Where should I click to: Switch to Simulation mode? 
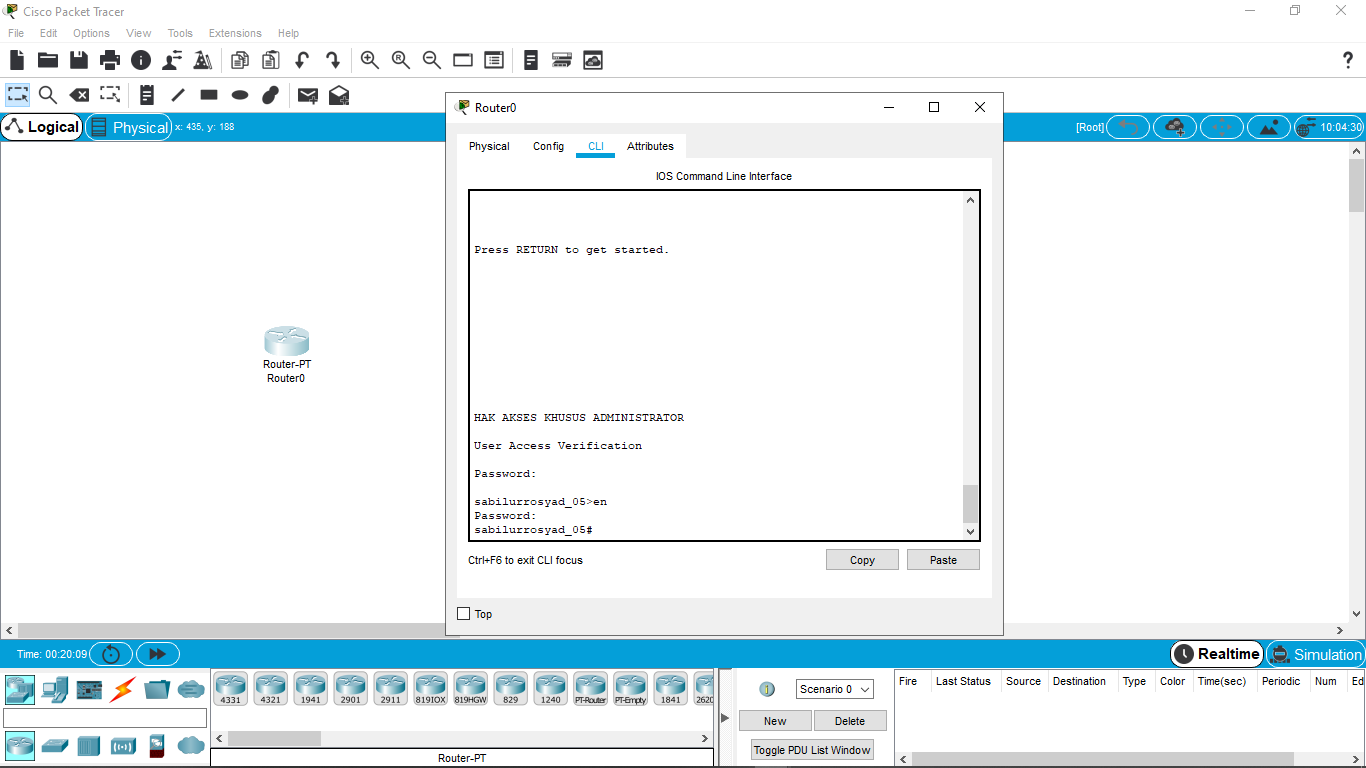[1315, 654]
